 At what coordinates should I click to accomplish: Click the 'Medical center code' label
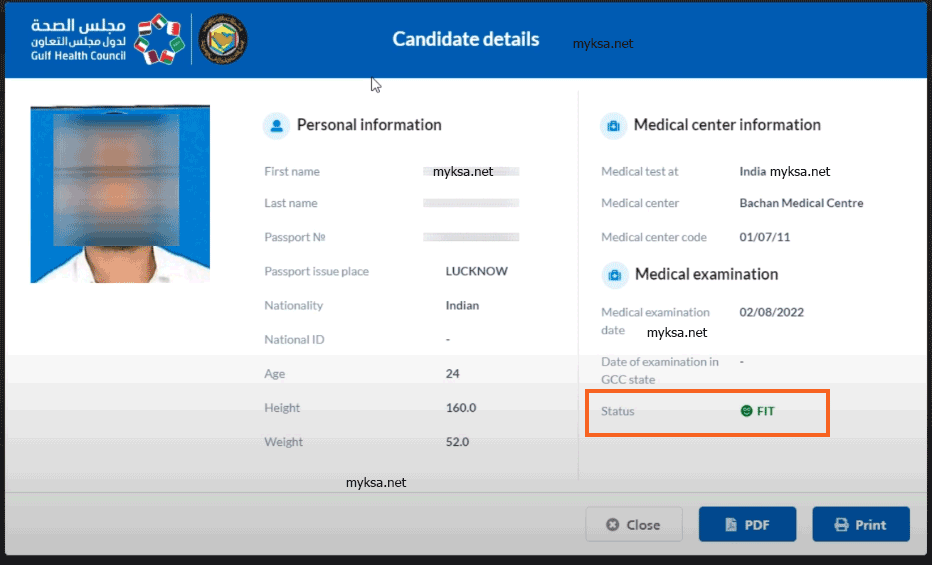coord(654,237)
